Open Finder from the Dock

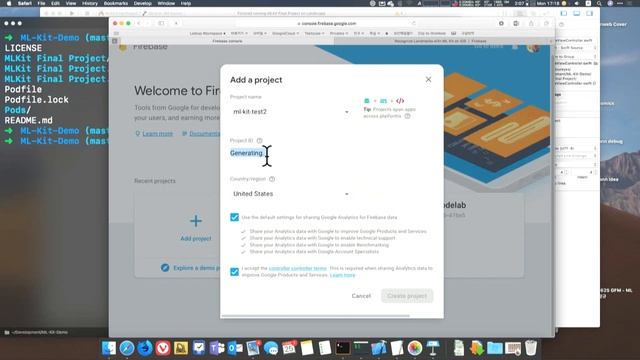(x=109, y=348)
